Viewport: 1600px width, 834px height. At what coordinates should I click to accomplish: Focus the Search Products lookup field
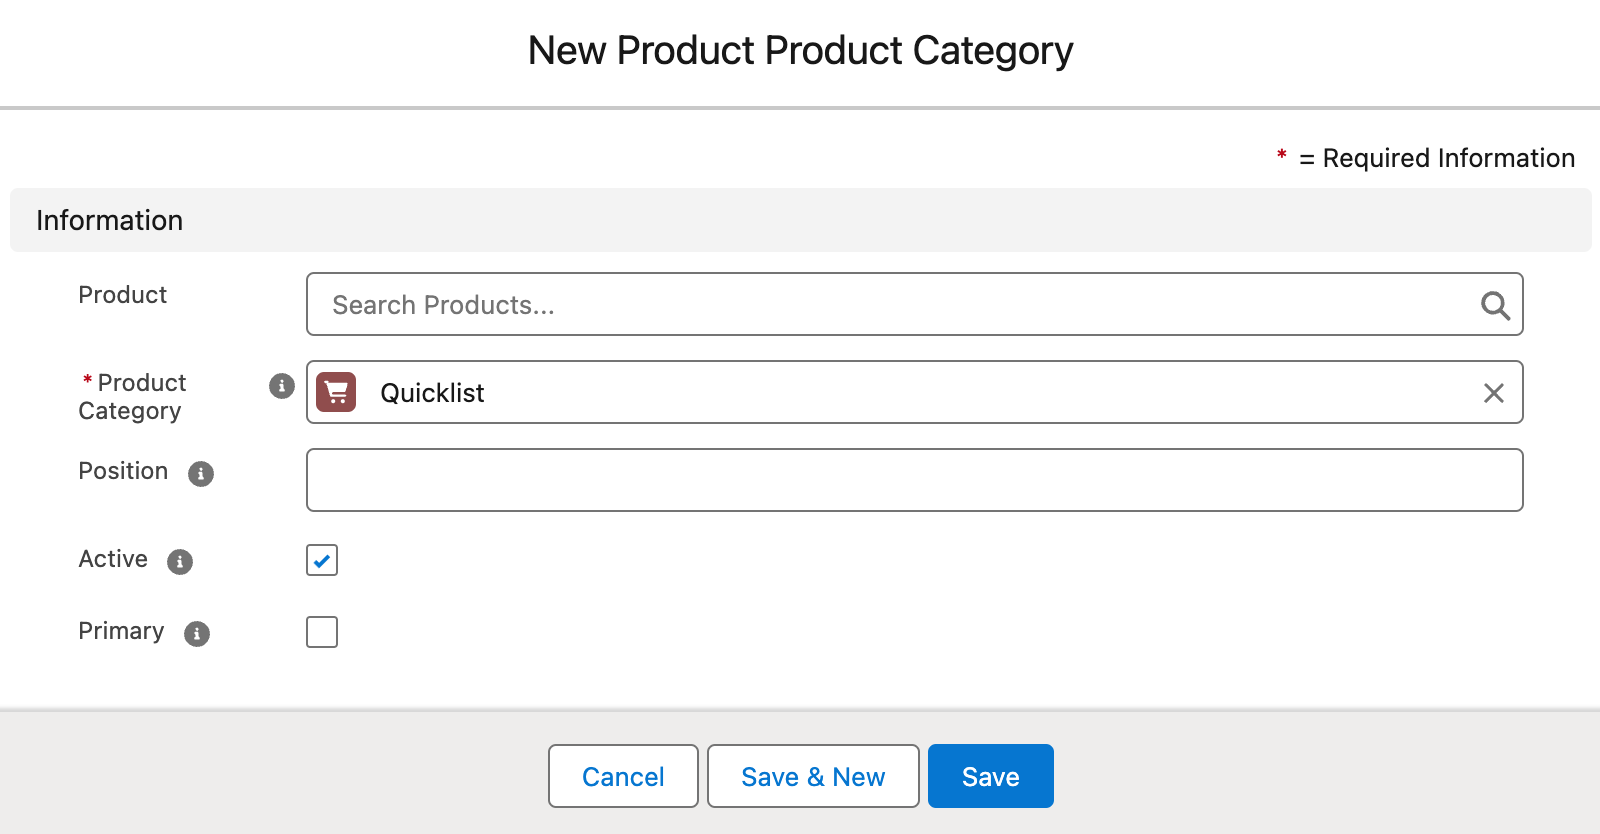[x=890, y=305]
